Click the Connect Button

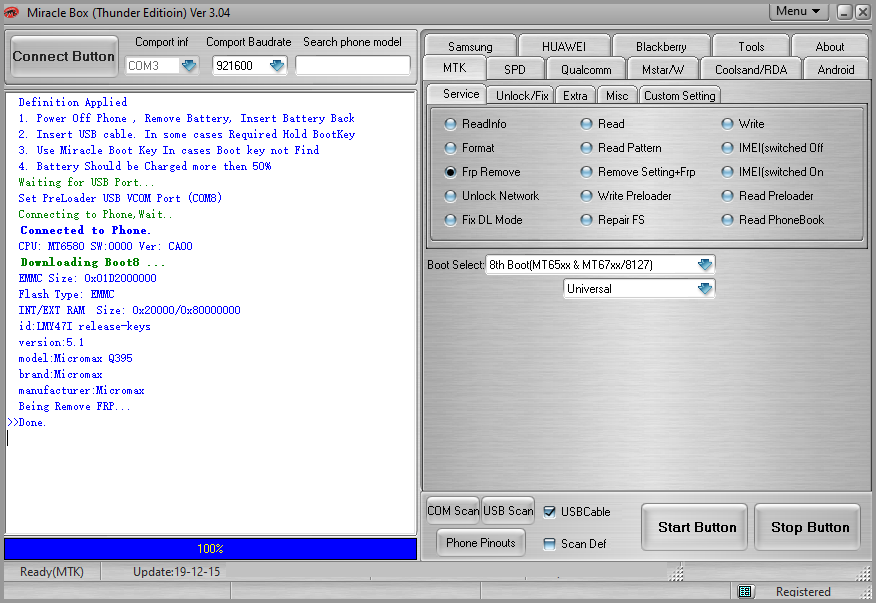[64, 56]
